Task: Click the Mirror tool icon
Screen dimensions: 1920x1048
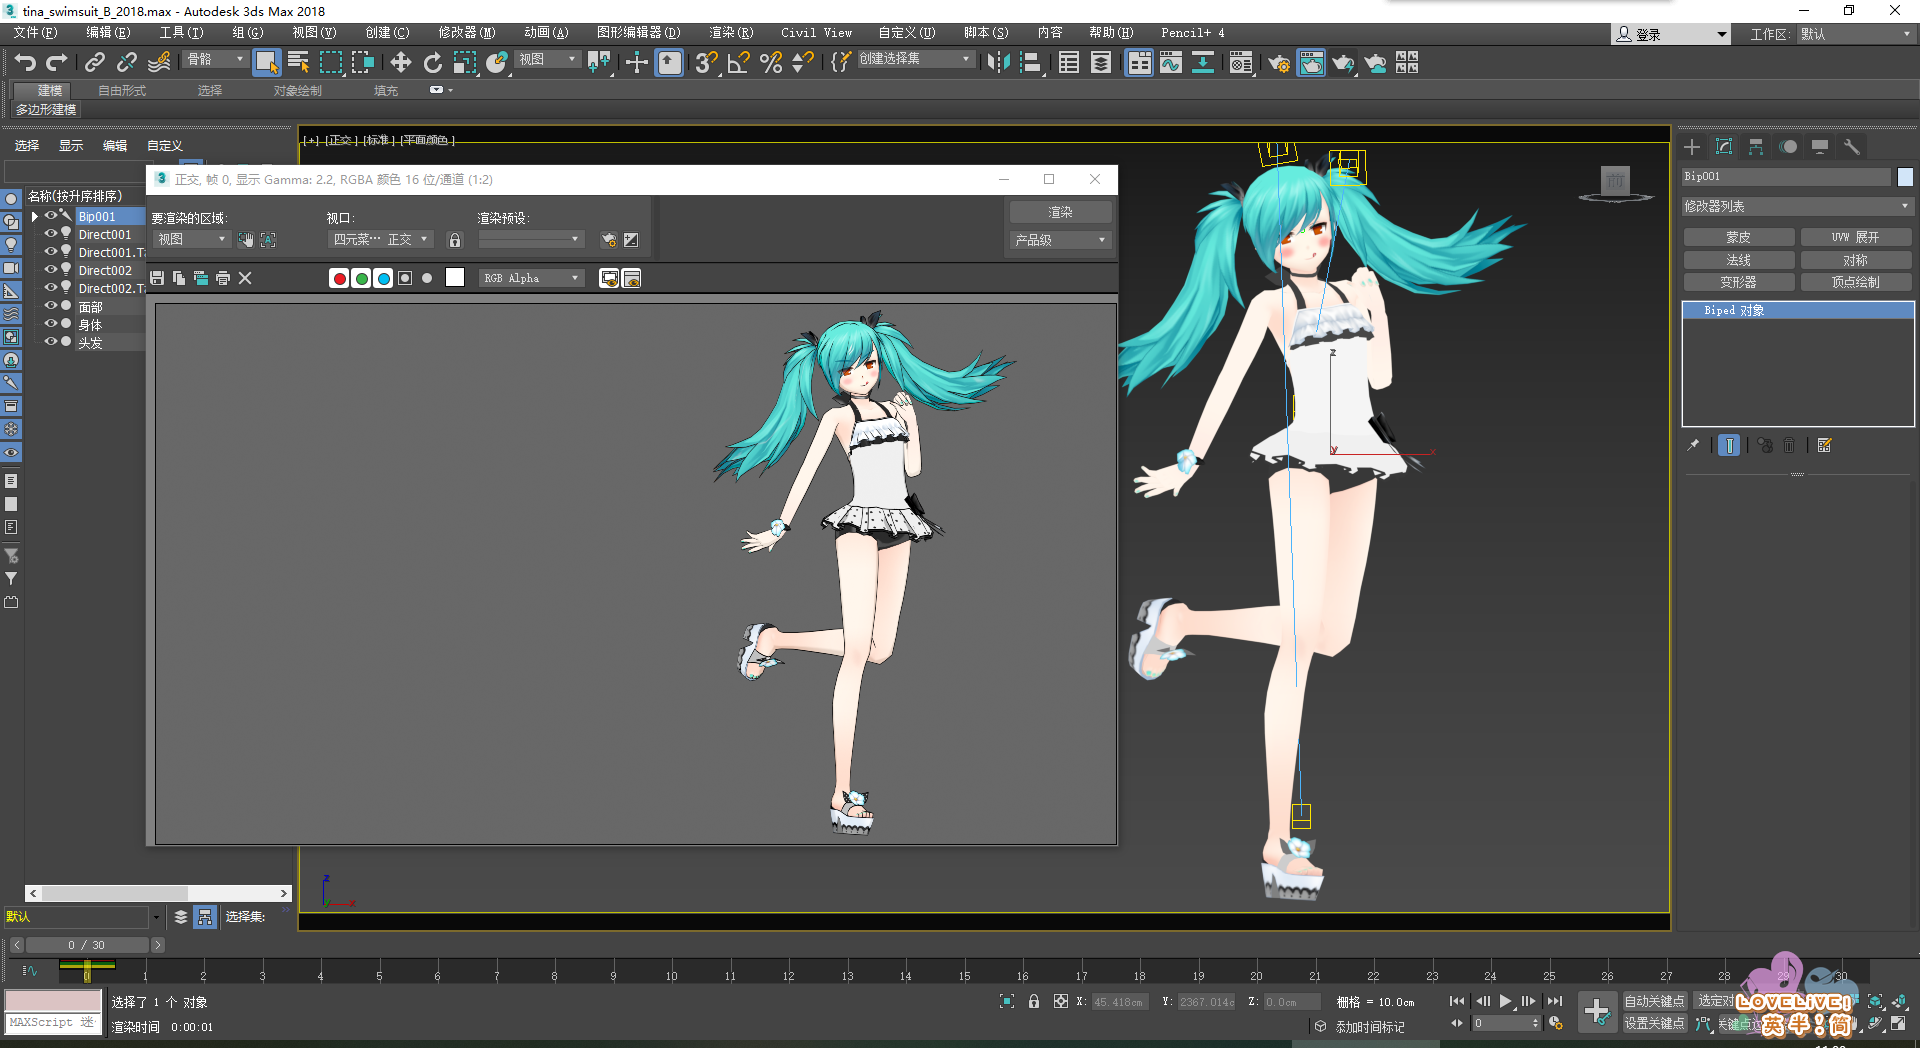Action: (998, 63)
